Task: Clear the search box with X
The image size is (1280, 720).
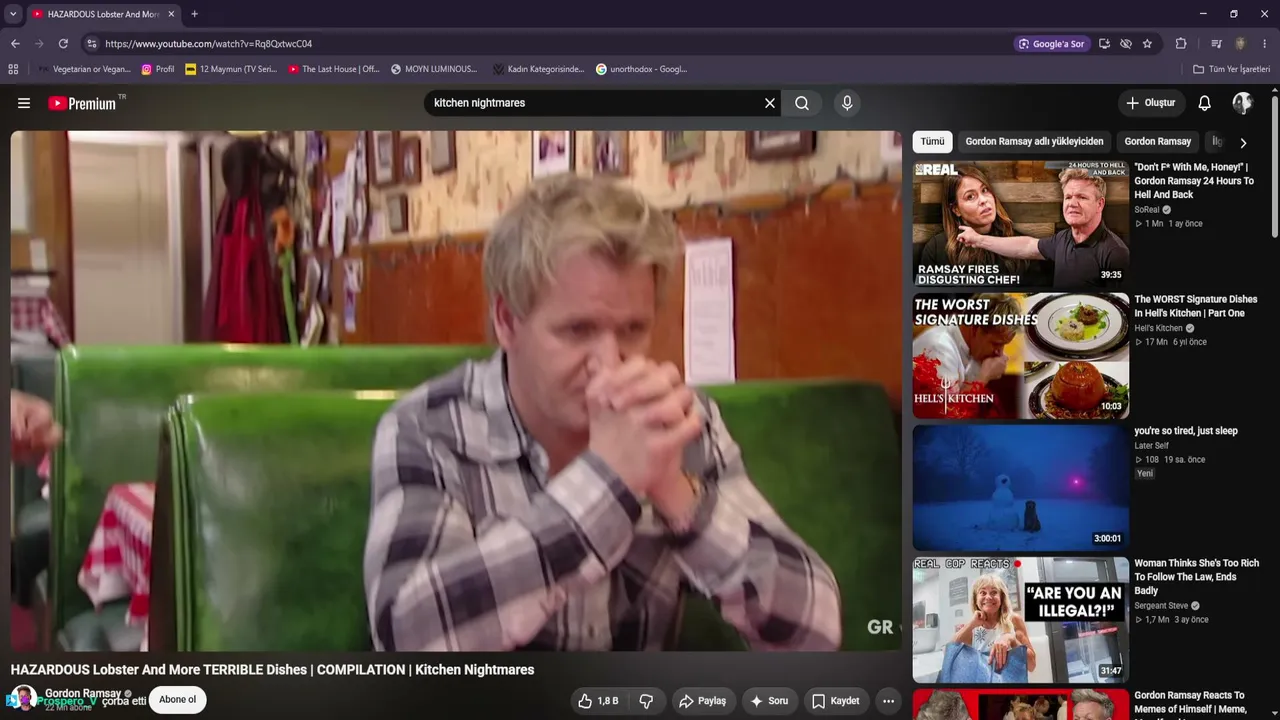Action: pos(770,103)
